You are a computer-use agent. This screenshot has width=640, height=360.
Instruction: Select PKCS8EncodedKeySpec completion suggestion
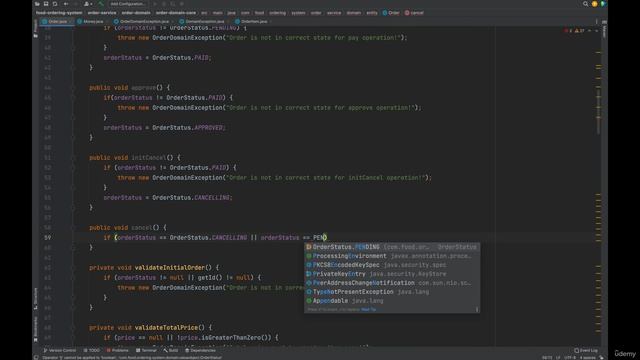click(x=392, y=265)
